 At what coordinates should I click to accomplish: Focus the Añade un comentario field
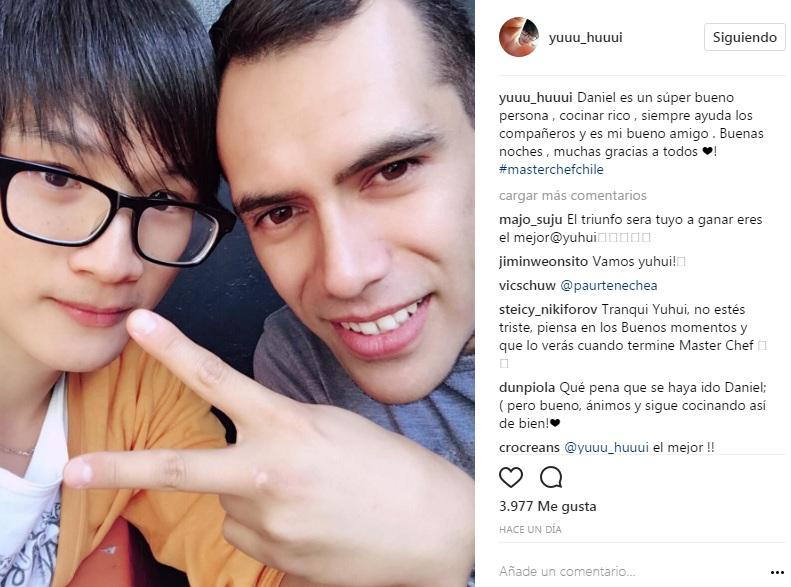pos(631,572)
